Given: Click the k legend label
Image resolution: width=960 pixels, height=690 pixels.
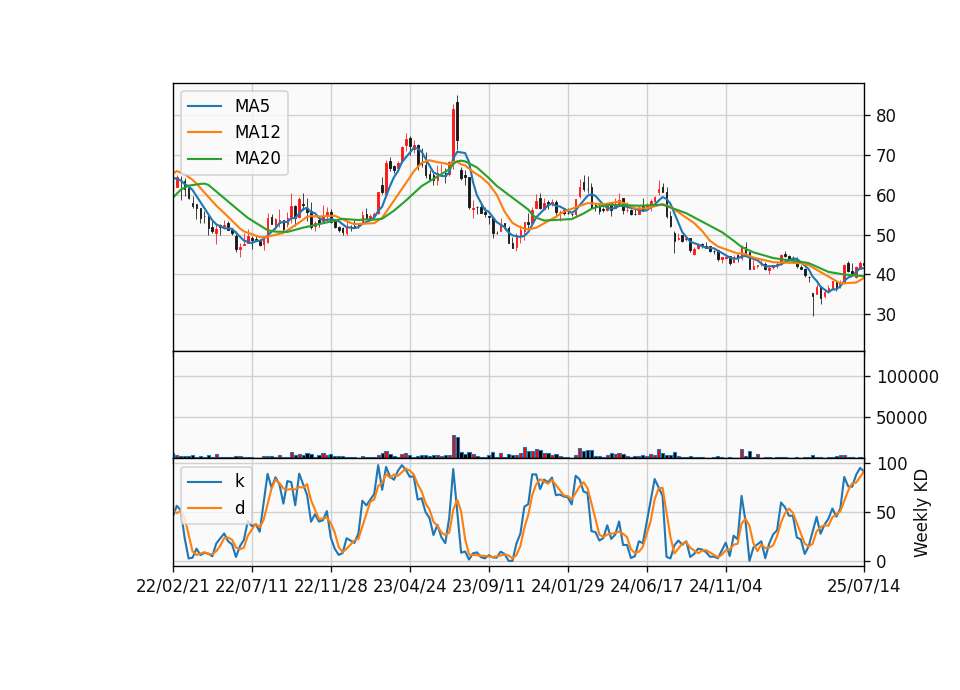Looking at the screenshot, I should tap(239, 481).
